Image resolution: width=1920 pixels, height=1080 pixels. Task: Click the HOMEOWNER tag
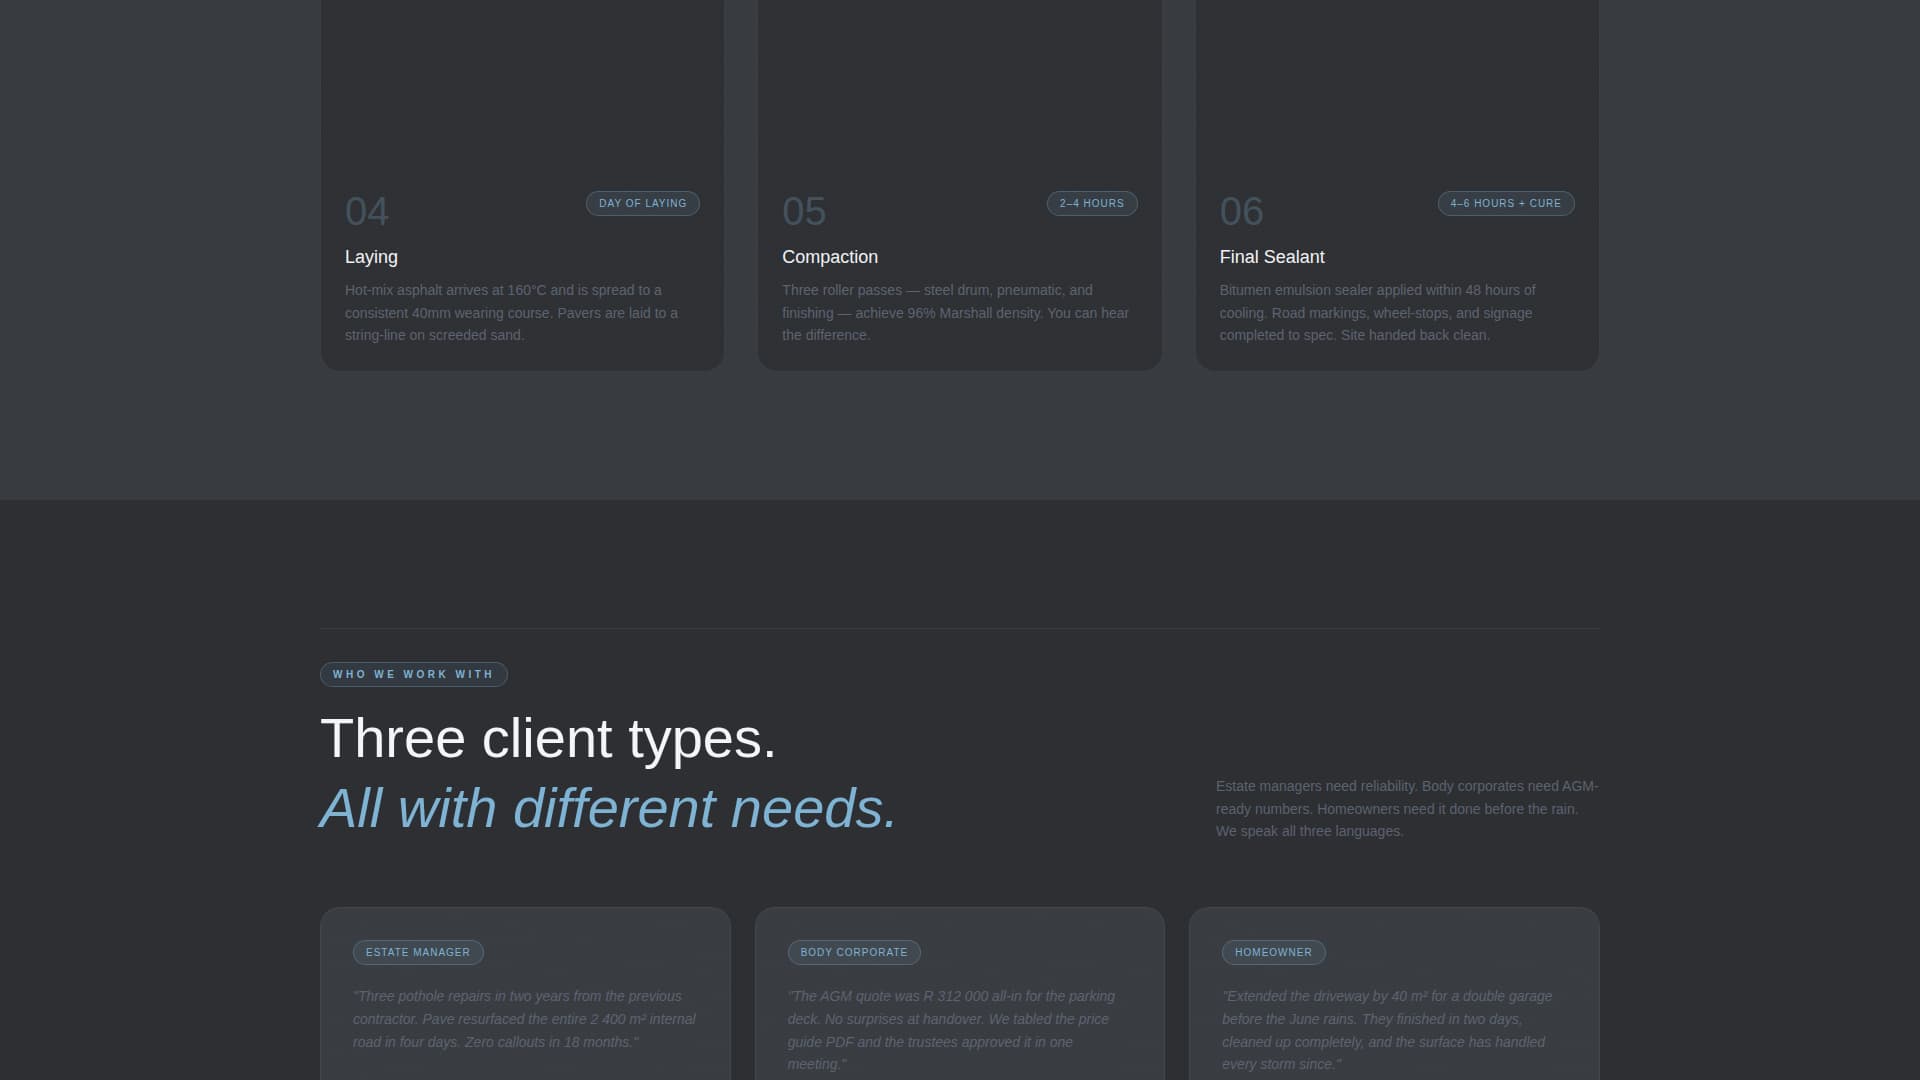[x=1273, y=952]
